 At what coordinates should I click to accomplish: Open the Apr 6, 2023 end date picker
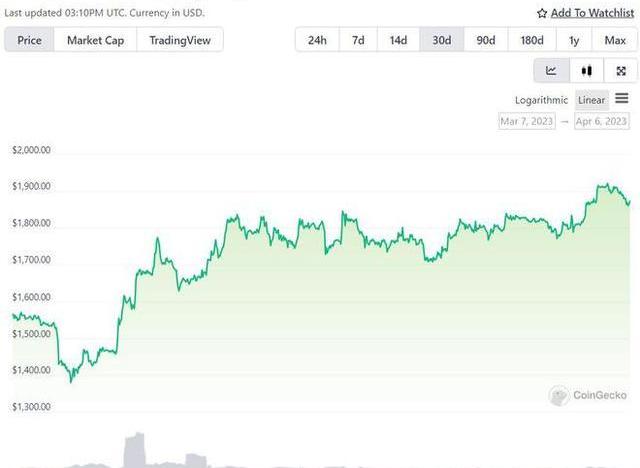[602, 121]
